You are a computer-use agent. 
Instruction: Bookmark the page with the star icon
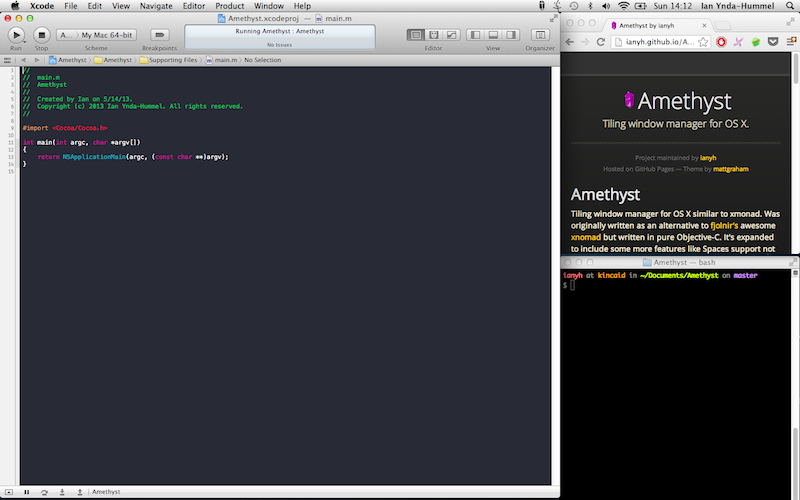(703, 42)
